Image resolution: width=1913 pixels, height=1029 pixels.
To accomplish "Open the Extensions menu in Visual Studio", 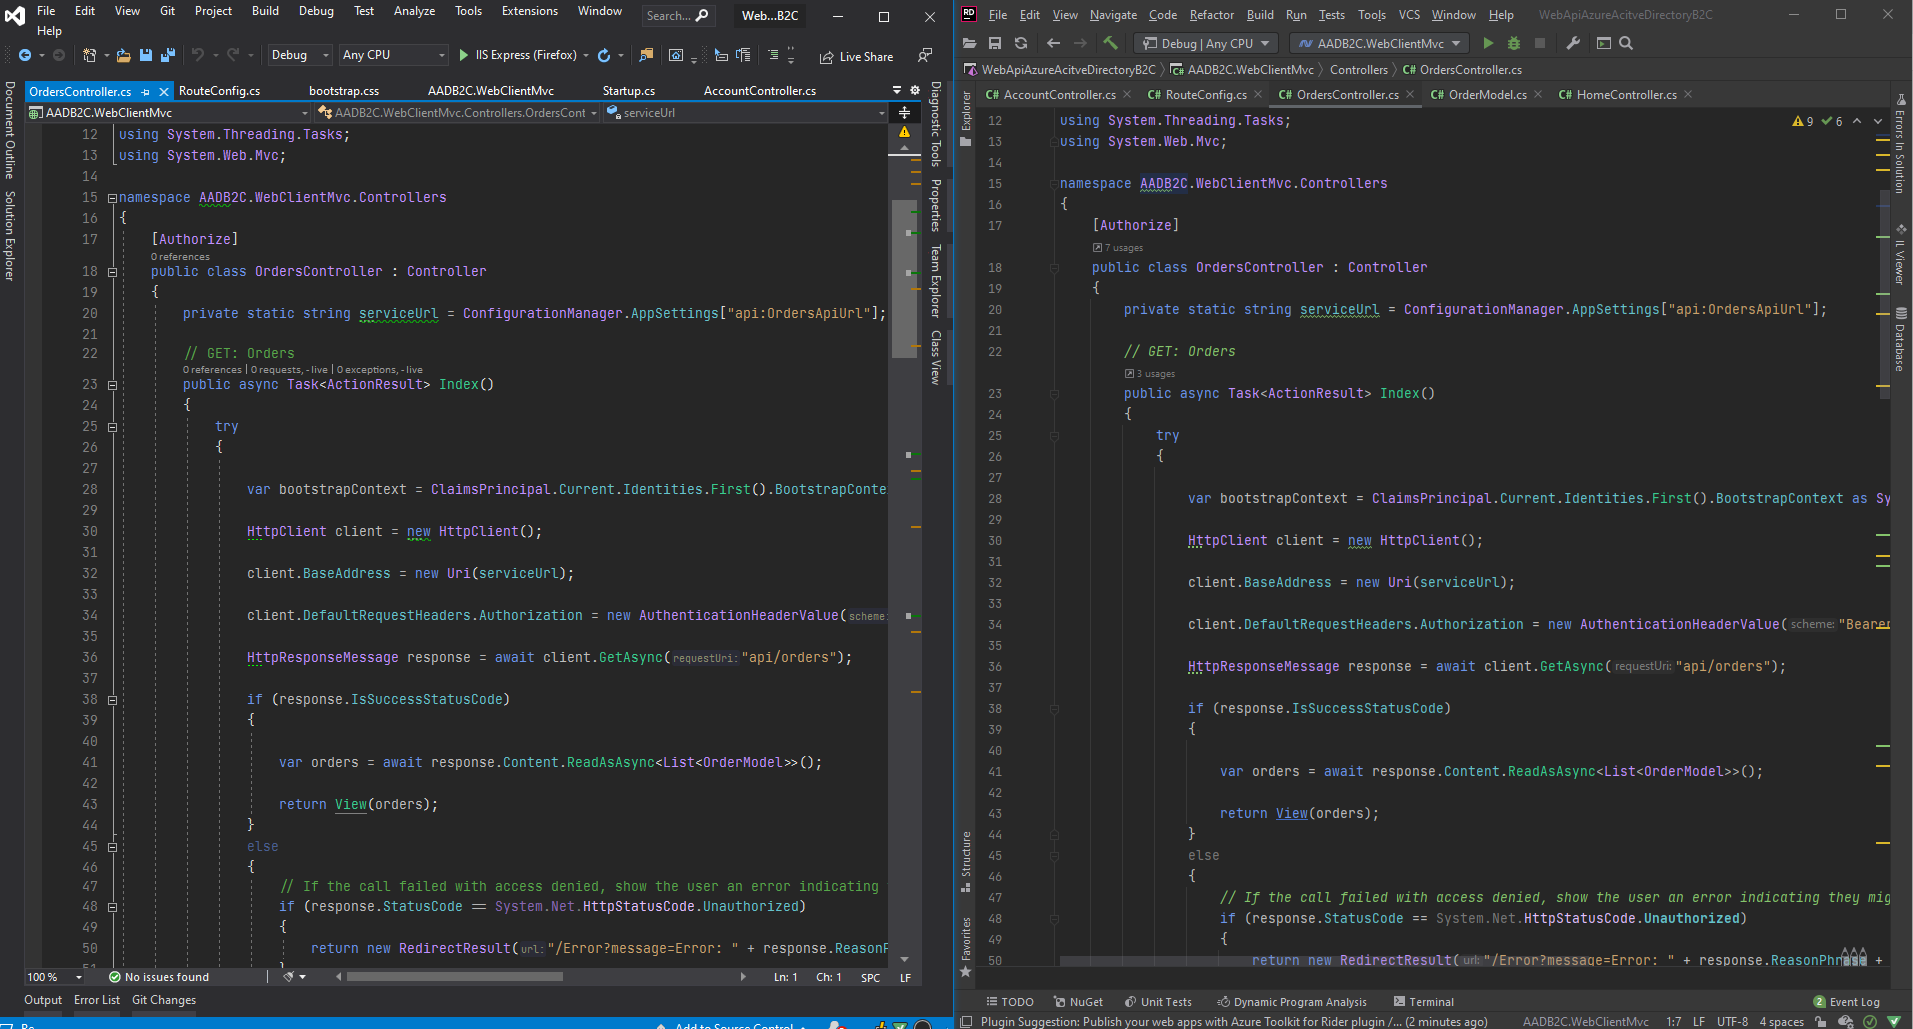I will pos(529,11).
